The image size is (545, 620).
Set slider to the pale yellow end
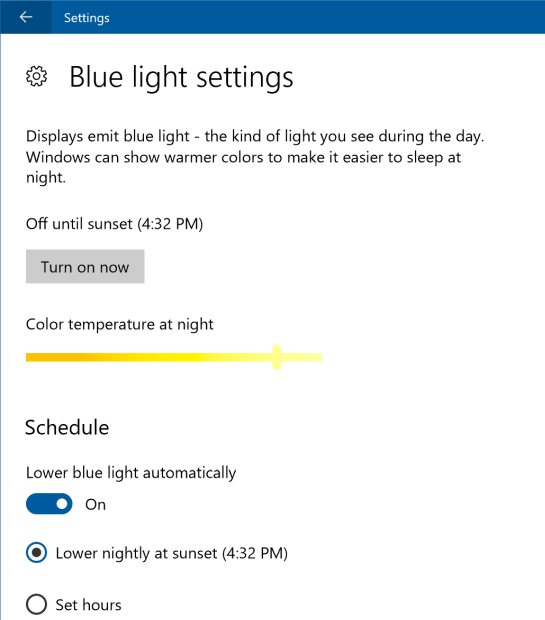(x=320, y=357)
